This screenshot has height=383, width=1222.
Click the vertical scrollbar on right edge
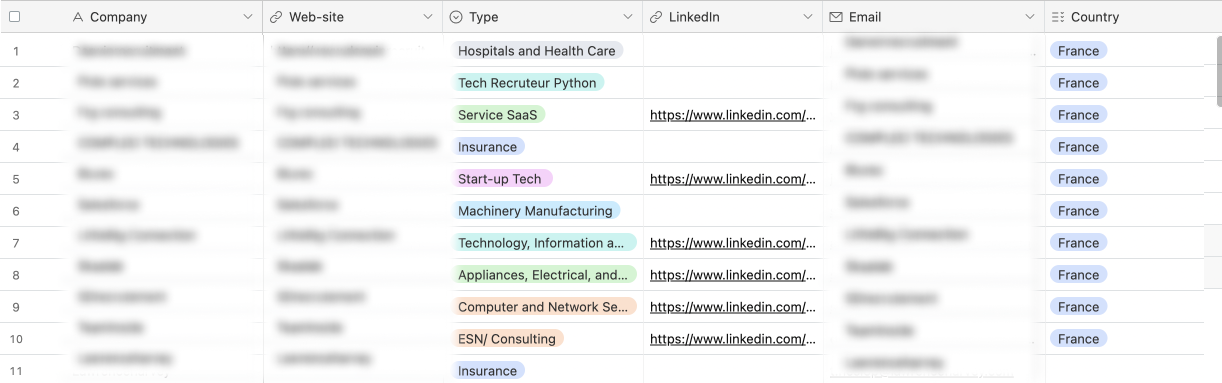(x=1217, y=70)
